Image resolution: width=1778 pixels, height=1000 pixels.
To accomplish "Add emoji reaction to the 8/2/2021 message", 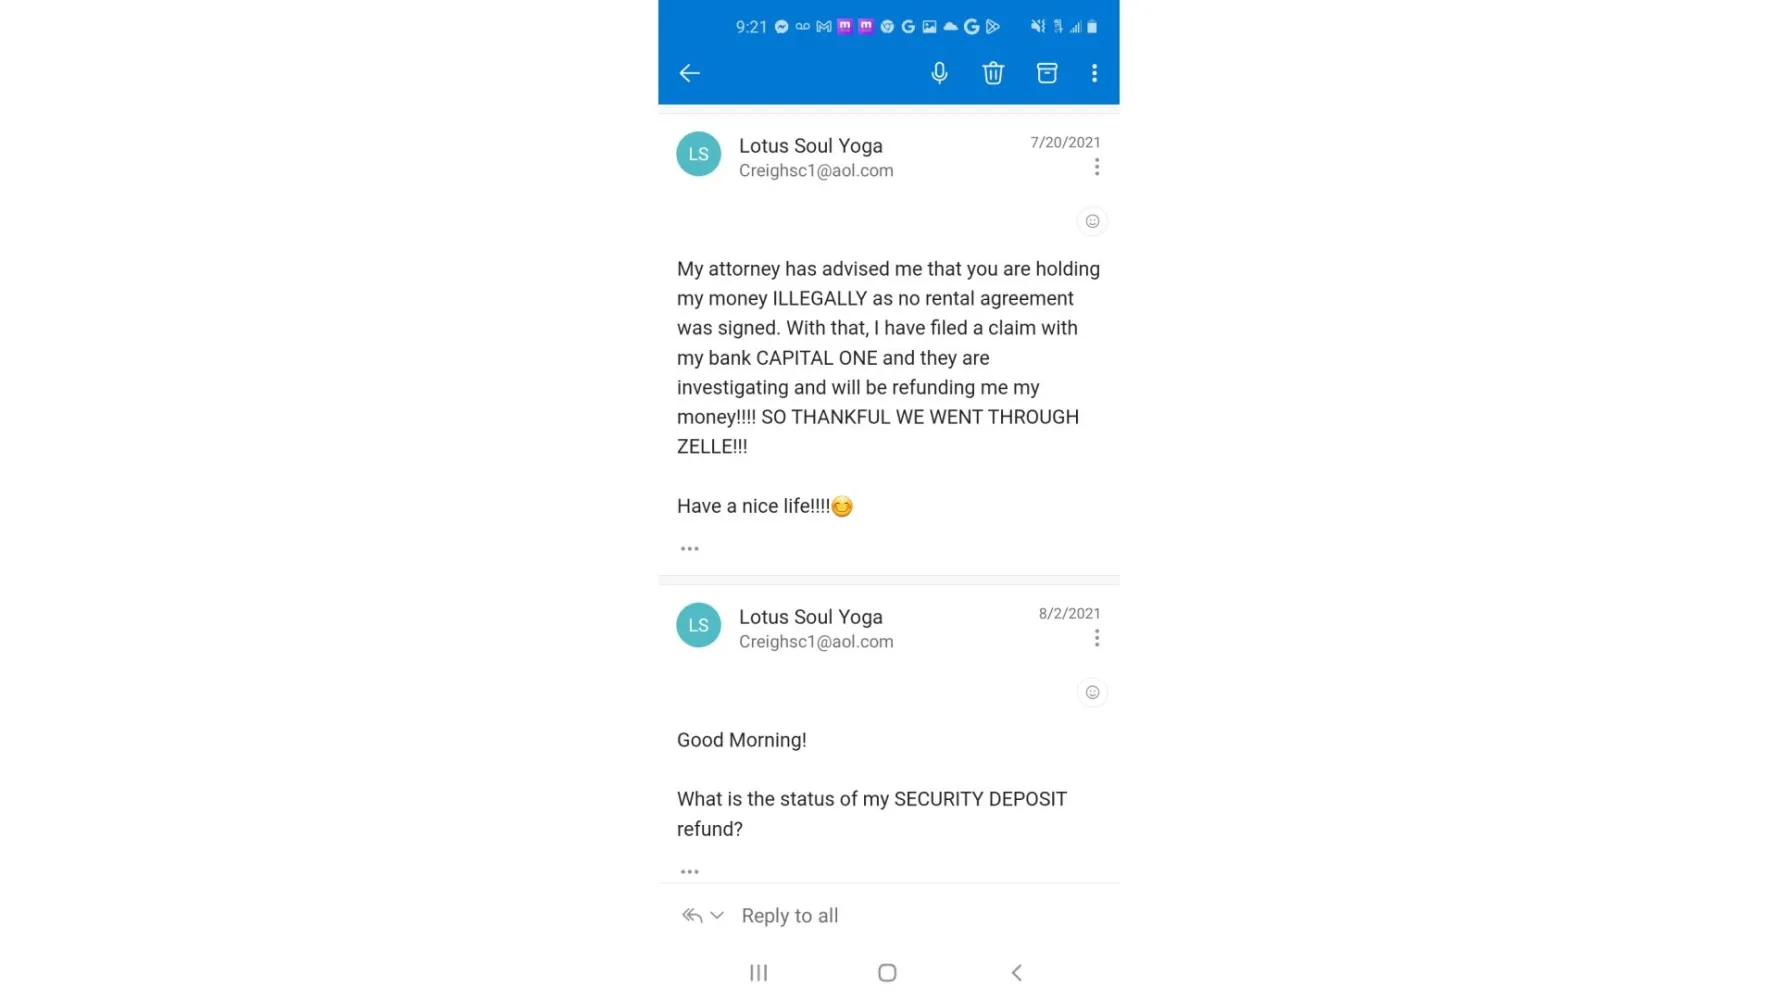I will coord(1092,692).
